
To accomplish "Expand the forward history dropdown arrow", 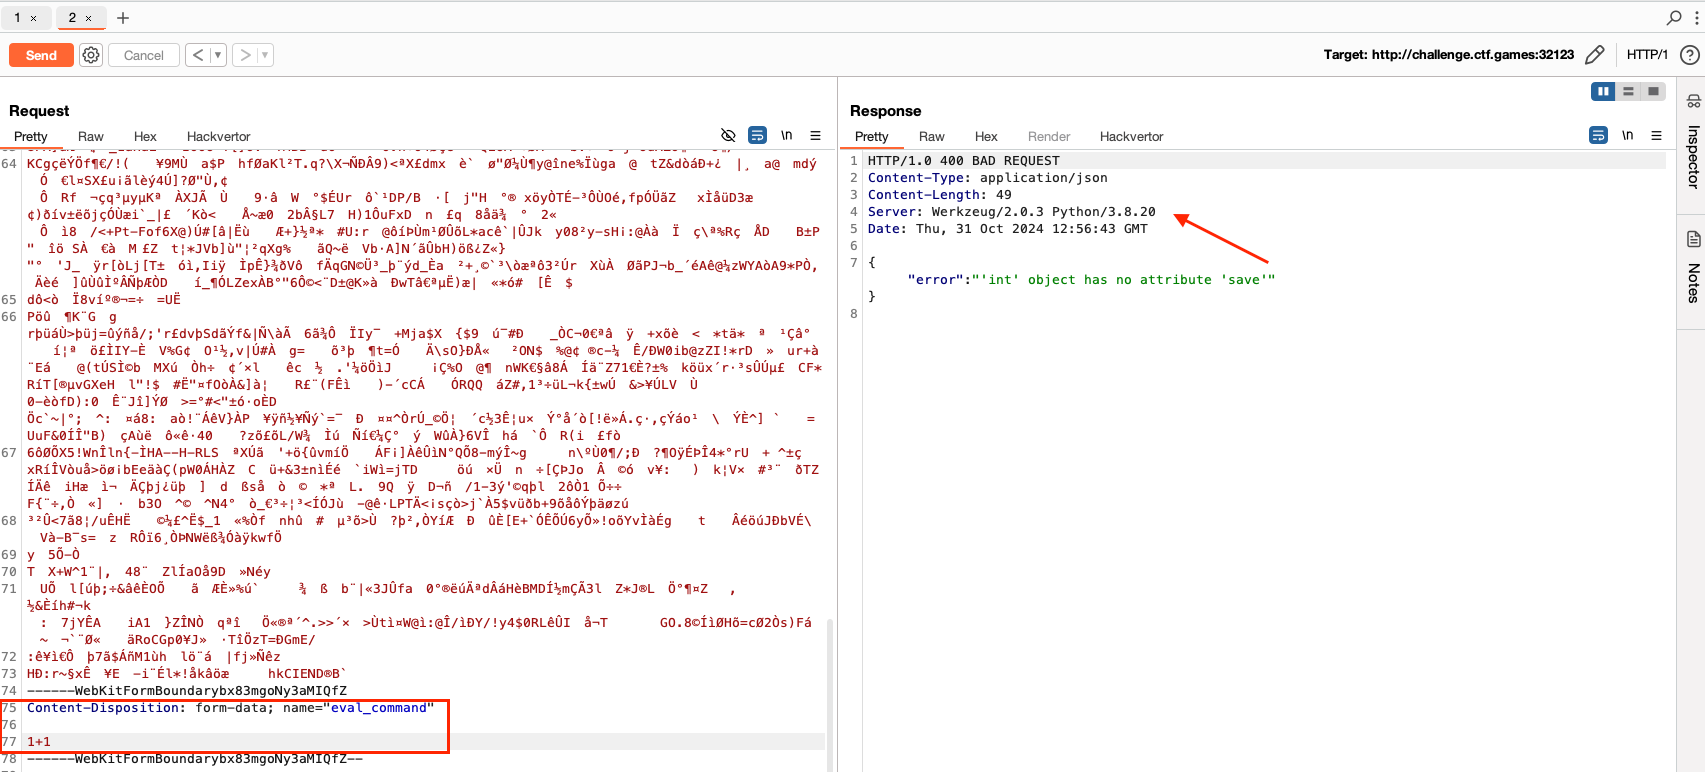I will click(266, 55).
